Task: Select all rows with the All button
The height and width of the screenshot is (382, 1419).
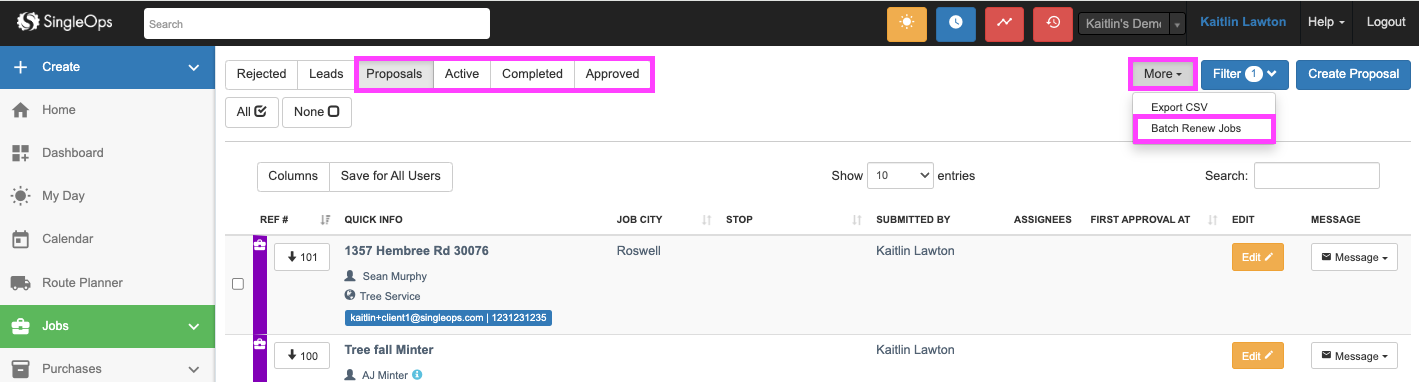Action: [x=251, y=112]
